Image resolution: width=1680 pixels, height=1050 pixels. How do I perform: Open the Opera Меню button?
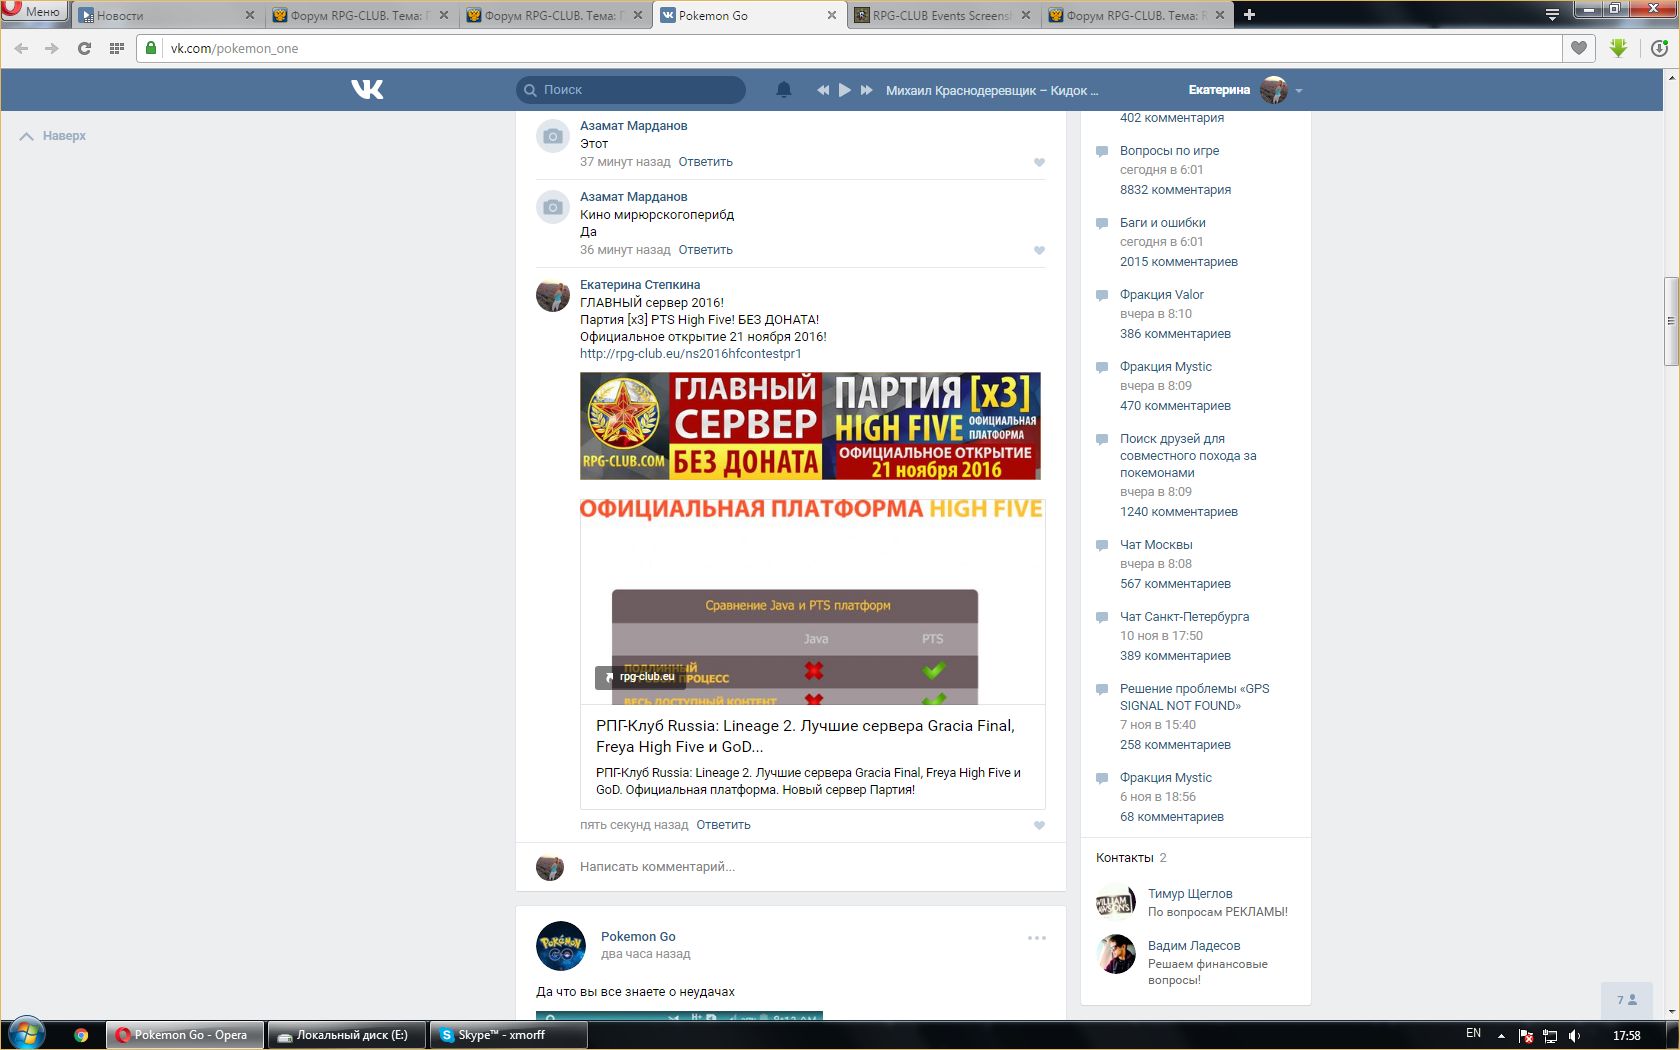pos(34,12)
